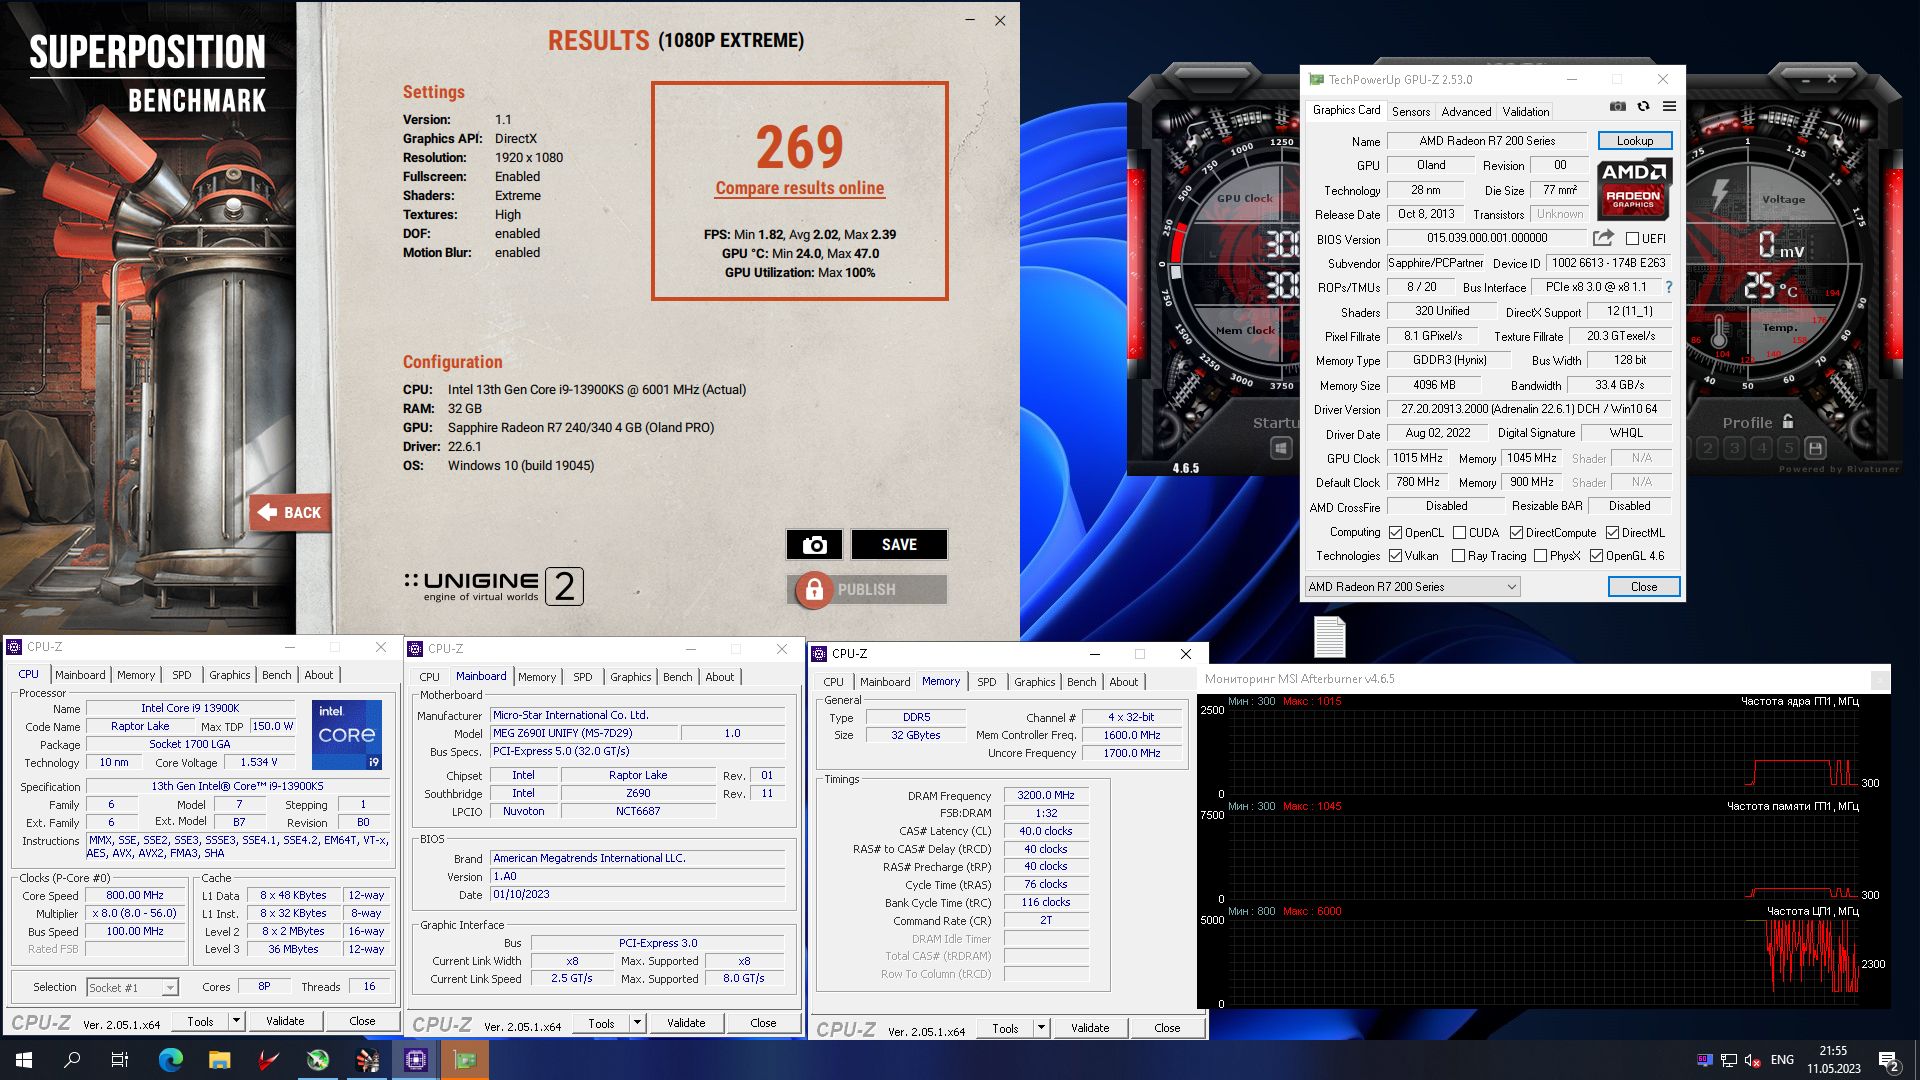1920x1080 pixels.
Task: Click the Bus Interface question mark icon
Action: click(x=1668, y=287)
